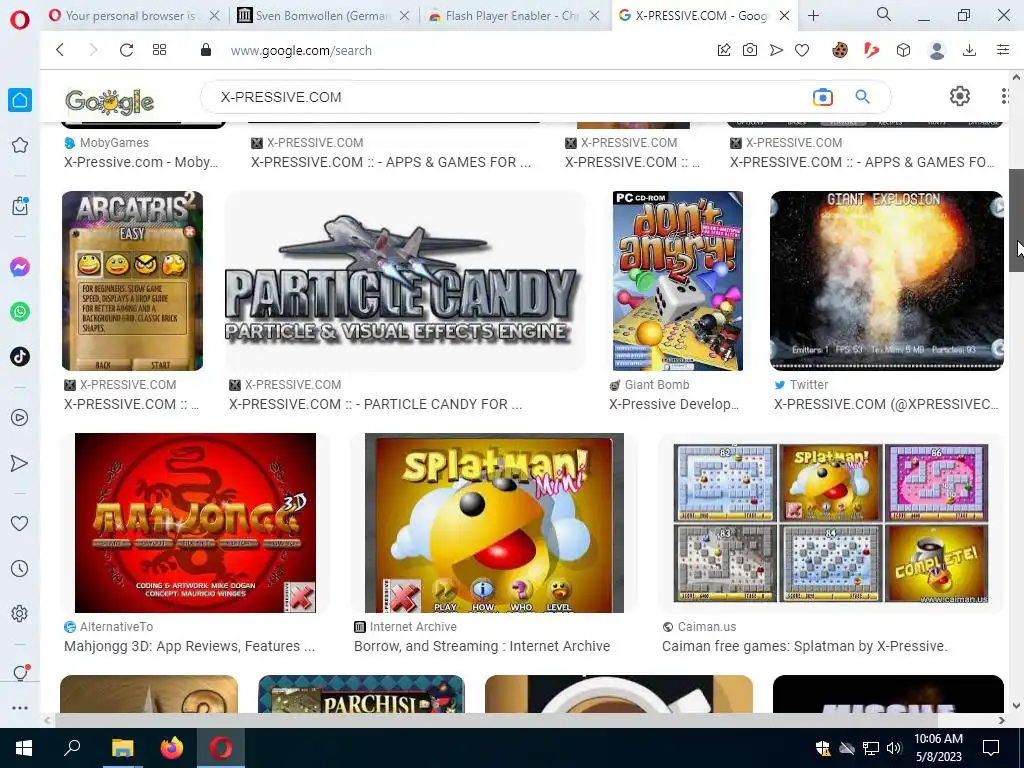This screenshot has width=1024, height=768.
Task: Open AlternativeTo Mahjongg 3D App Reviews link
Action: [x=189, y=646]
